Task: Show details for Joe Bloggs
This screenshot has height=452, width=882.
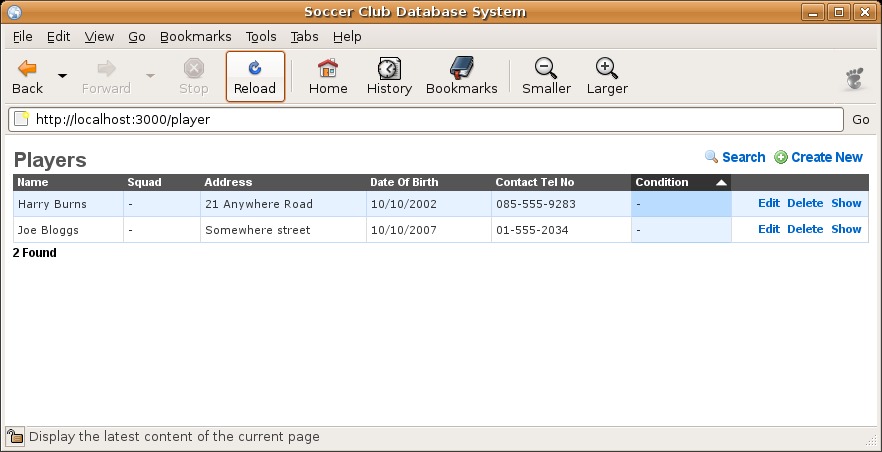Action: (846, 229)
